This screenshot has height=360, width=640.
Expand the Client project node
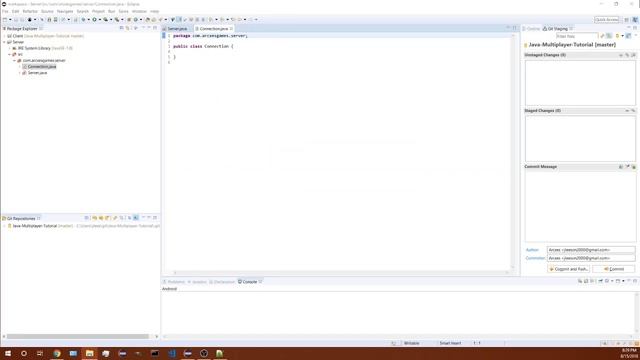coord(4,36)
